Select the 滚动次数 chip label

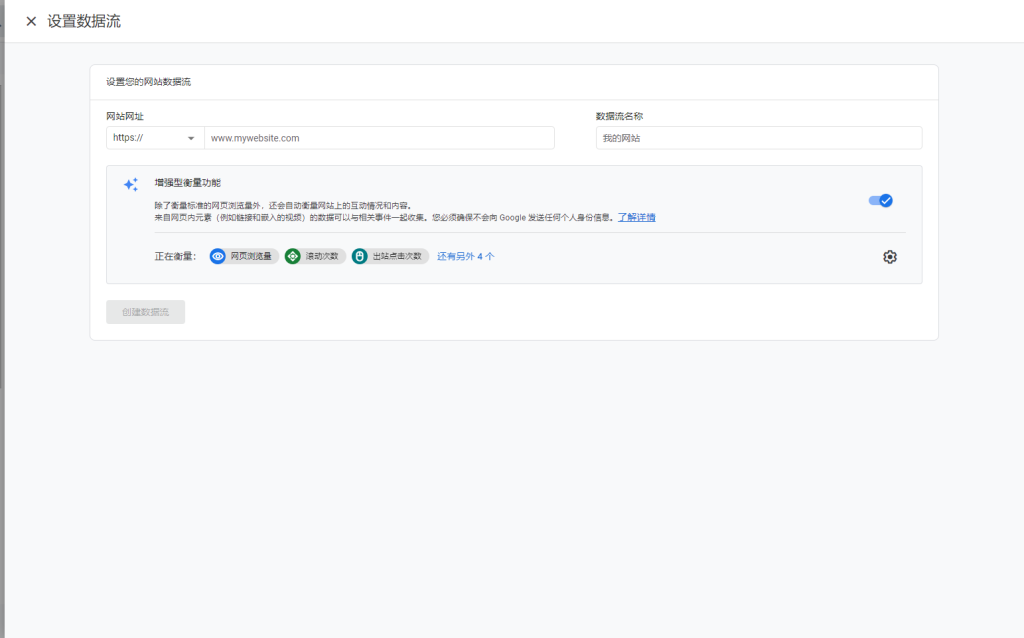(x=322, y=256)
